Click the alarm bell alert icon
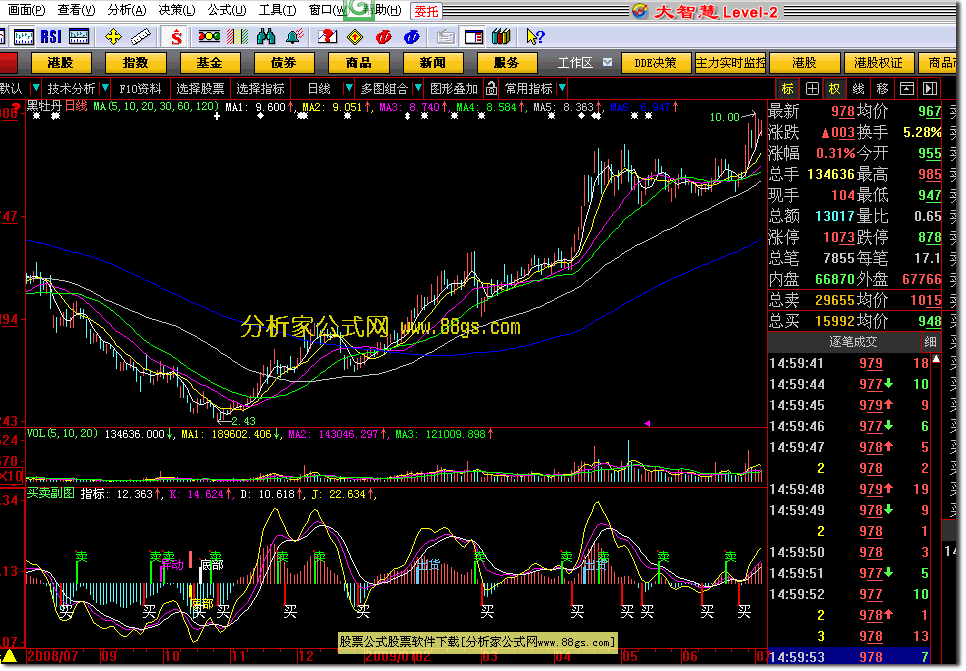Screen dimensions: 966x671 pos(294,37)
